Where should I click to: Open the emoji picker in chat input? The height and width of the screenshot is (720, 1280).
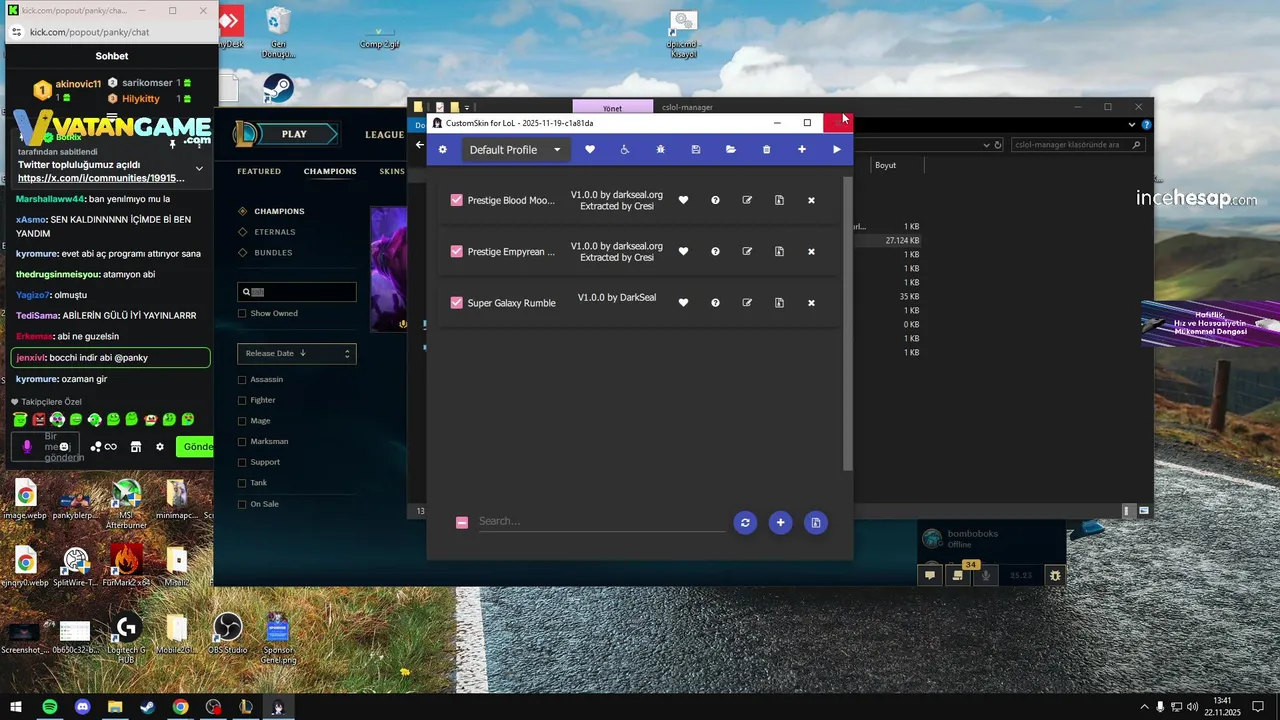point(64,447)
